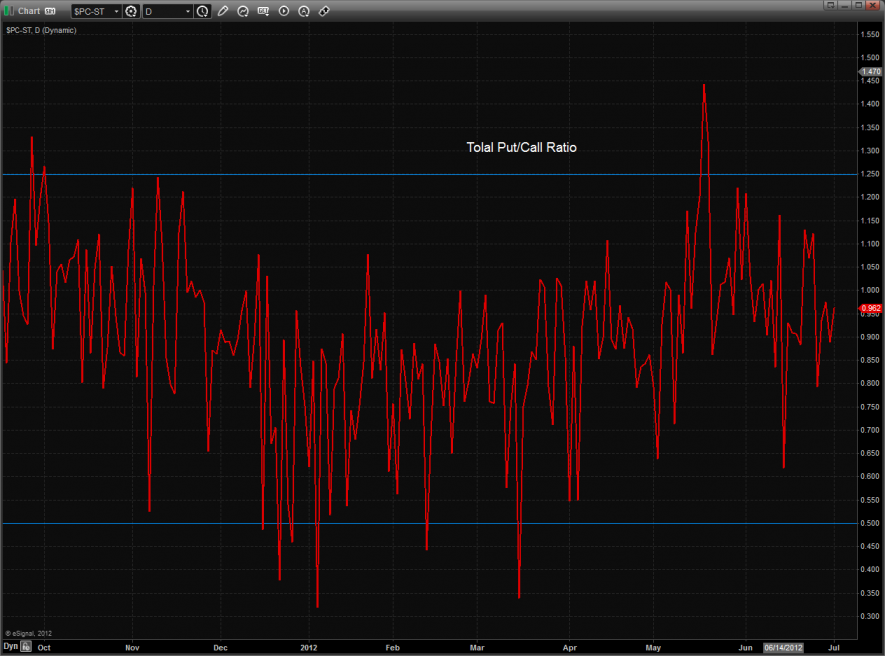Viewport: 885px width, 656px height.
Task: Open the SET templates icon
Action: click(263, 11)
